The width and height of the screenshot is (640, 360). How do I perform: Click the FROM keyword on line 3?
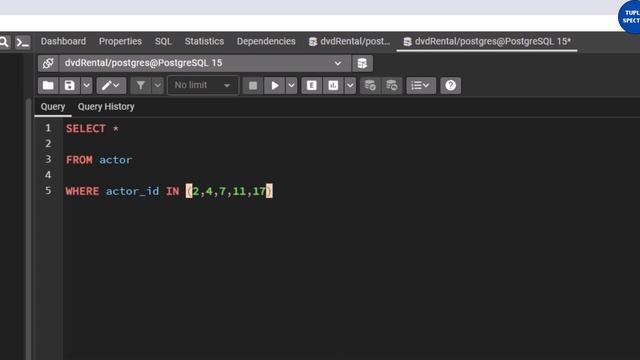[x=79, y=160]
